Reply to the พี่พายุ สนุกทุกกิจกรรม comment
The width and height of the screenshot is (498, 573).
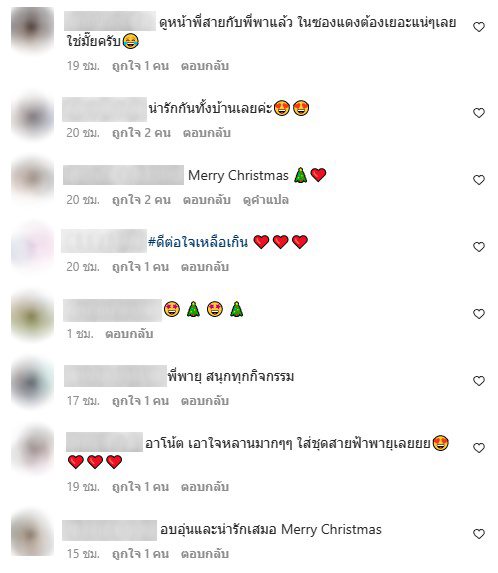(205, 401)
